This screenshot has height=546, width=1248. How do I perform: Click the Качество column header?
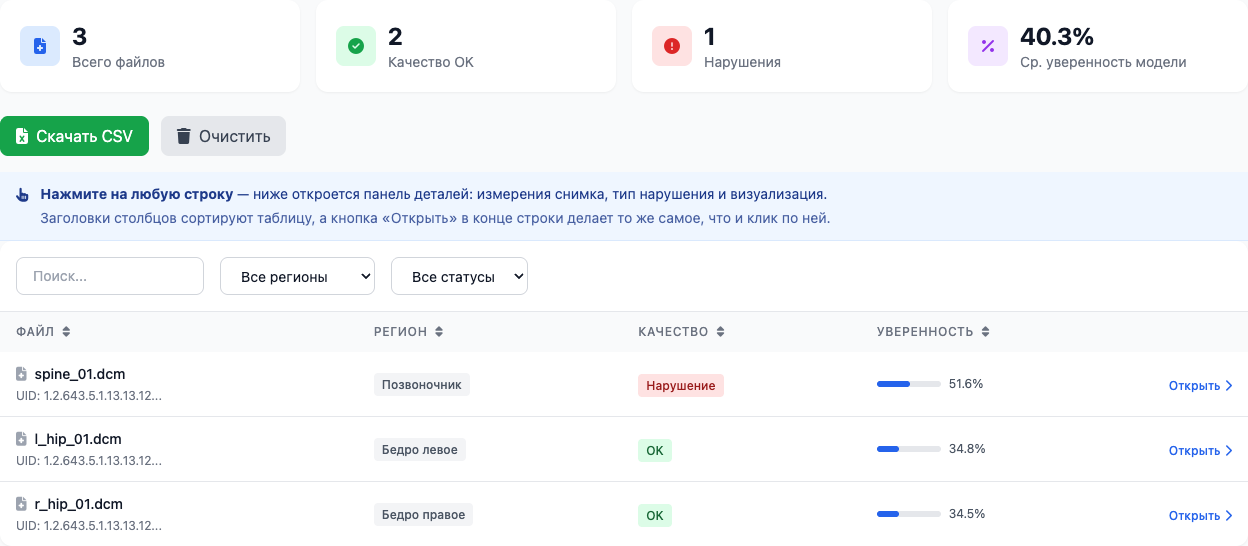click(x=681, y=332)
